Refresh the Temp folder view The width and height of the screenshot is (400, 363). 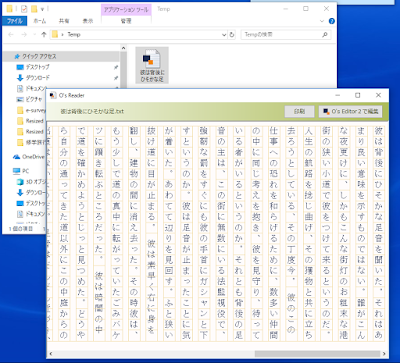(x=232, y=34)
